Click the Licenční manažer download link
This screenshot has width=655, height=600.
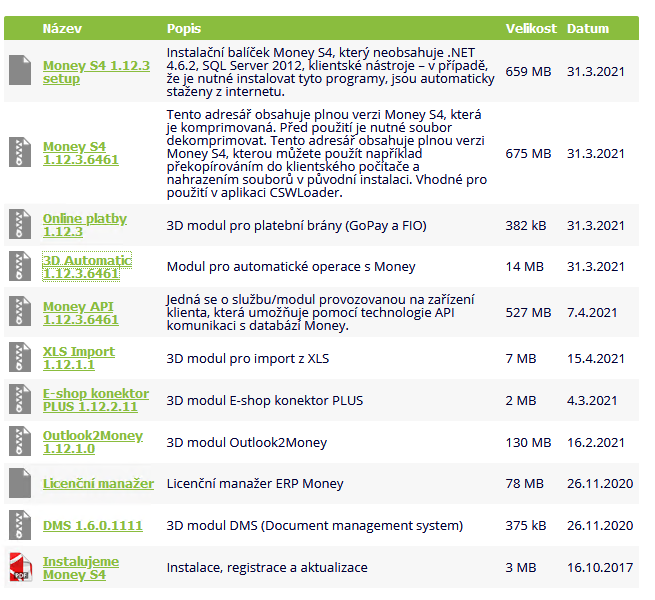coord(98,483)
